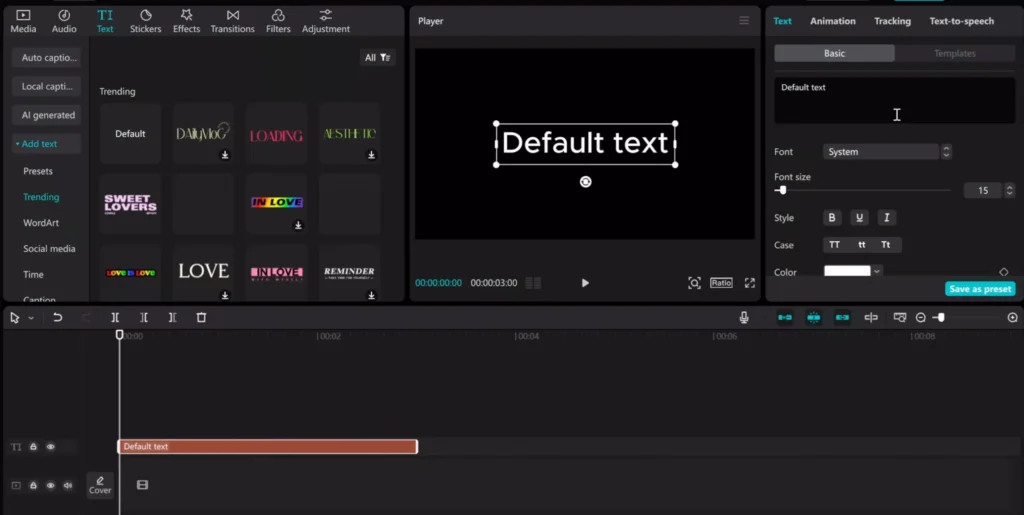Click the player fullscreen icon

[x=750, y=283]
